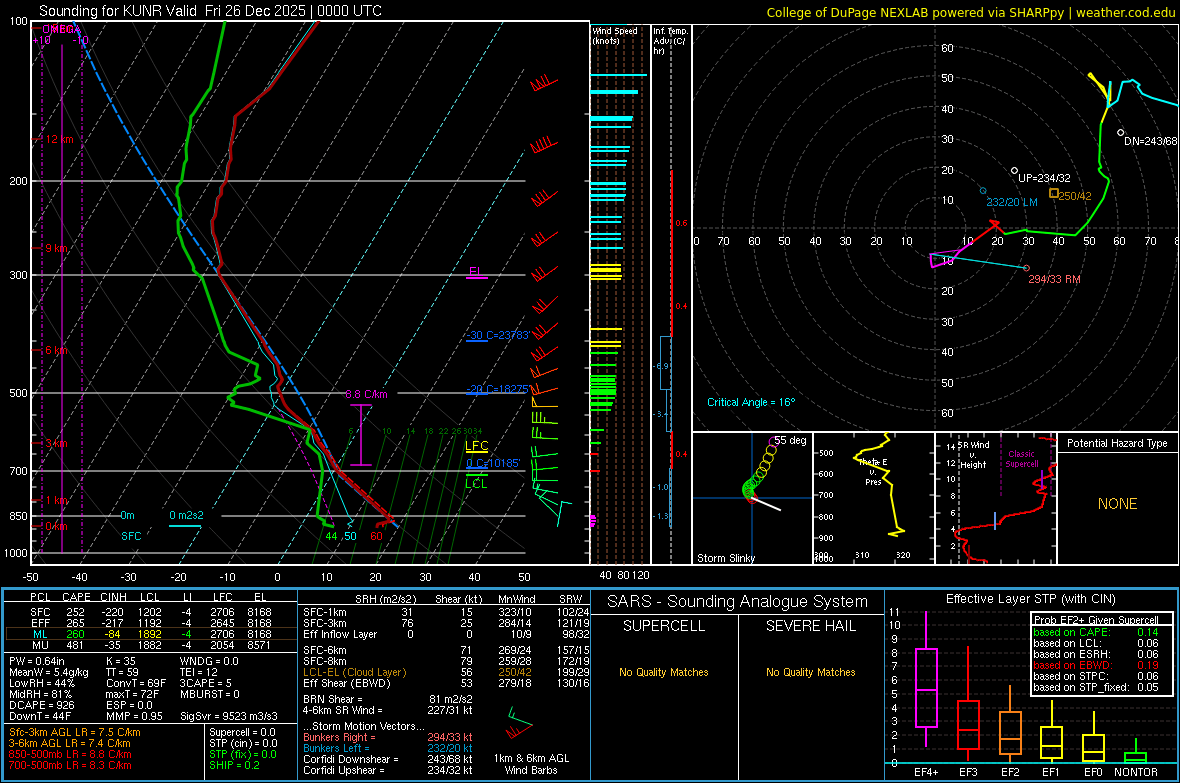Viewport: 1180px width, 783px height.
Task: Click the Wind Speed (knots) header
Action: pyautogui.click(x=615, y=35)
